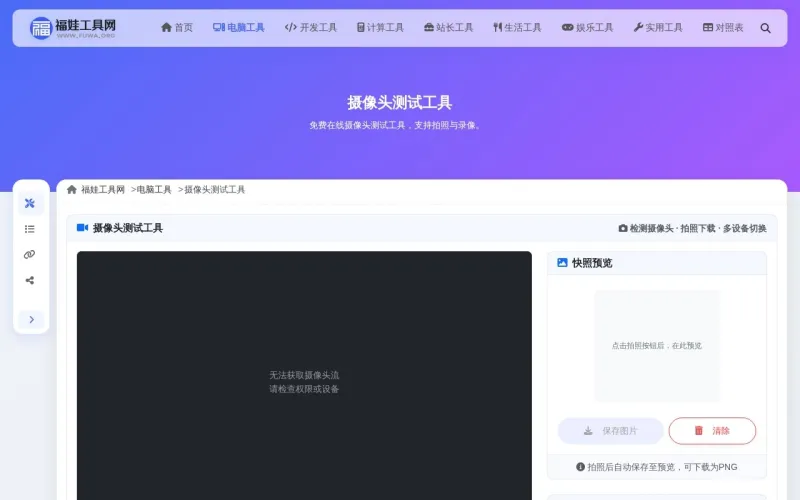Click the search magnifier icon
800x500 pixels.
(x=765, y=28)
